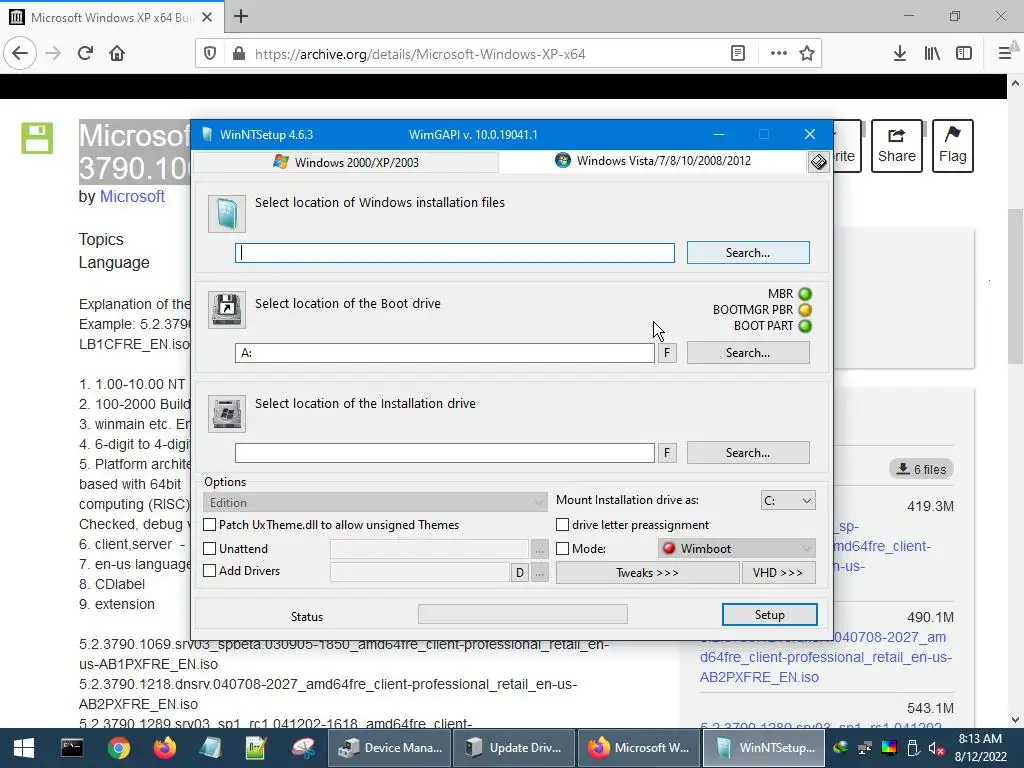Image resolution: width=1024 pixels, height=768 pixels.
Task: Enable drive letter preassignment checkbox
Action: point(562,524)
